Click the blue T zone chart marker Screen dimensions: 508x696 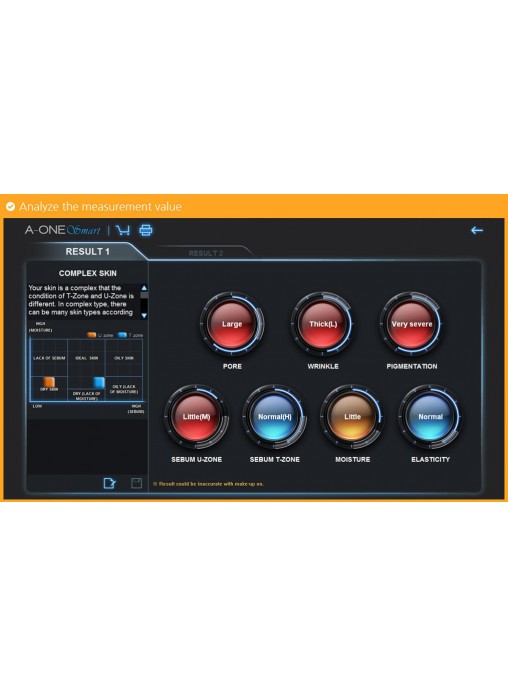click(99, 383)
